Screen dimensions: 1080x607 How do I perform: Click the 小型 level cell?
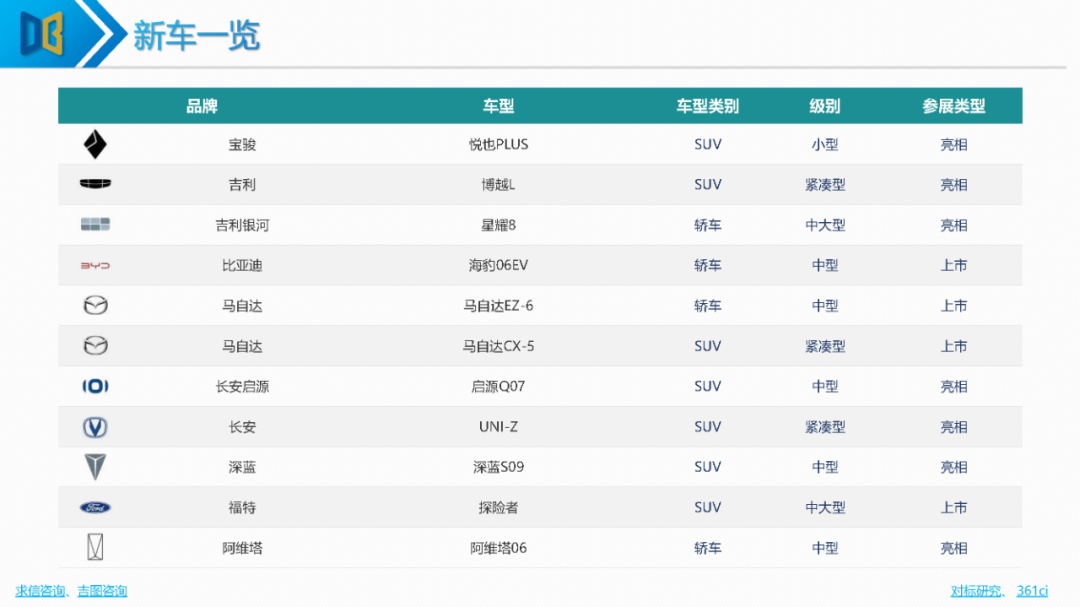pos(824,145)
